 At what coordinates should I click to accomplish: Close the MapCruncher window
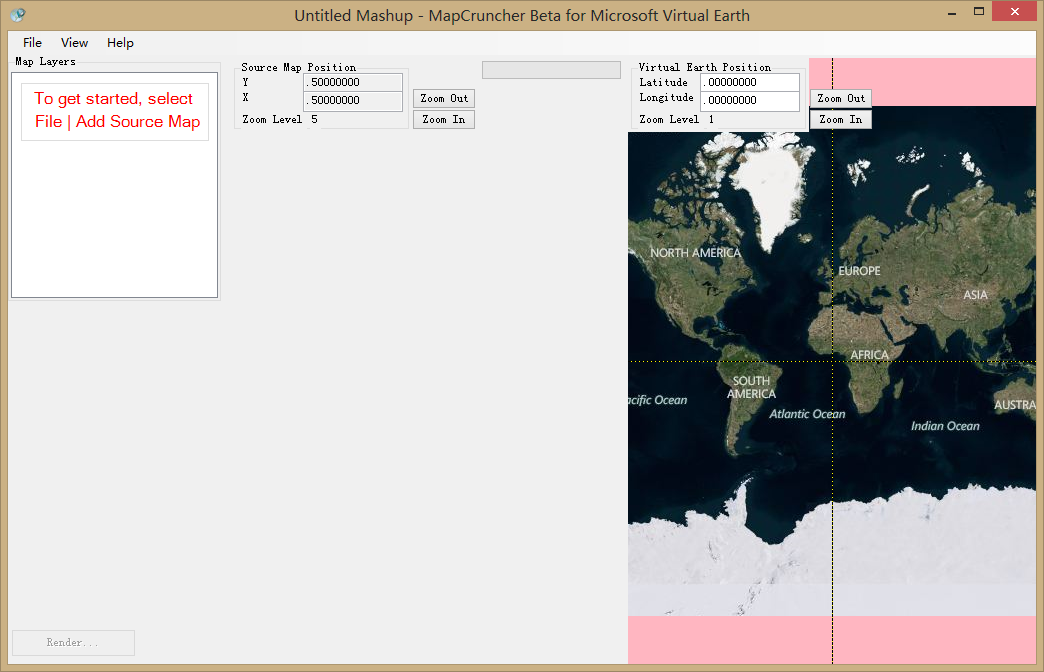[1015, 12]
